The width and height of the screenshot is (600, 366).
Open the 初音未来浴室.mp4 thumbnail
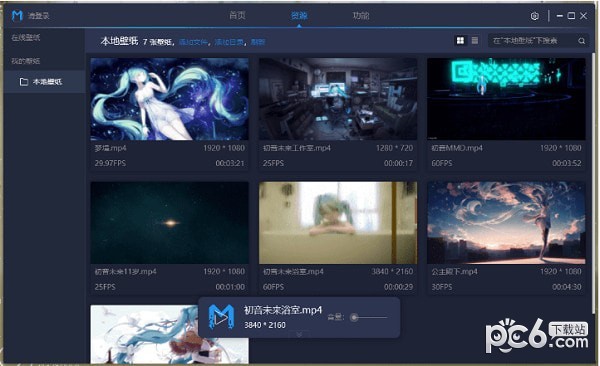coord(338,223)
